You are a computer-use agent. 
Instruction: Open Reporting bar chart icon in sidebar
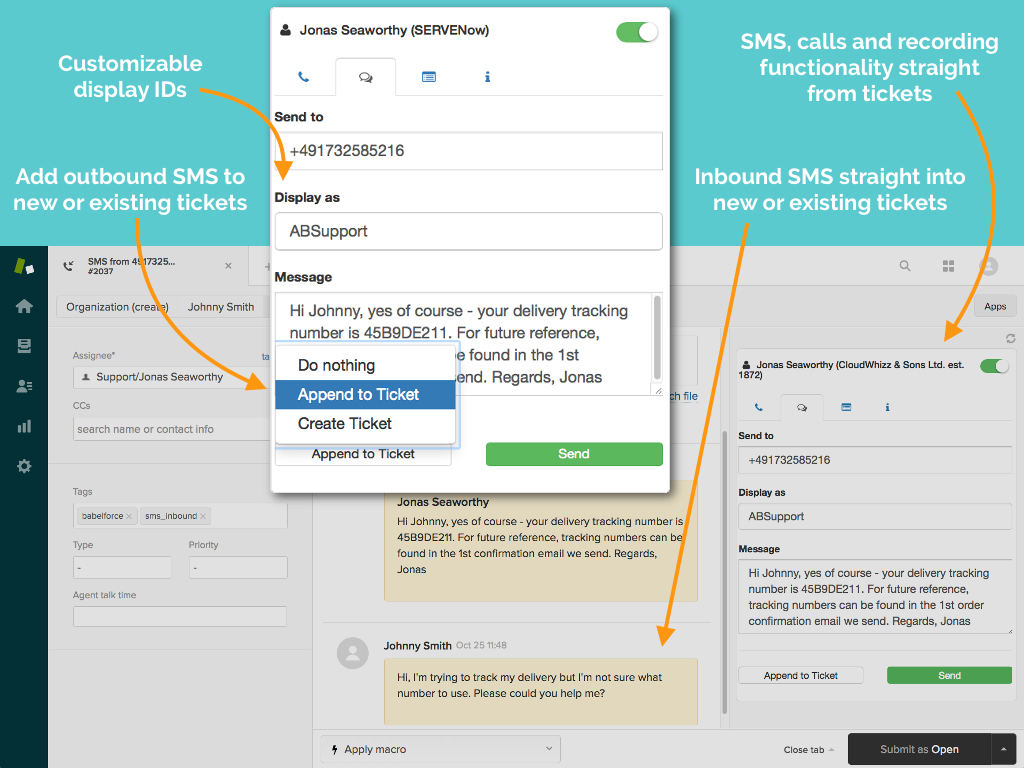(24, 426)
